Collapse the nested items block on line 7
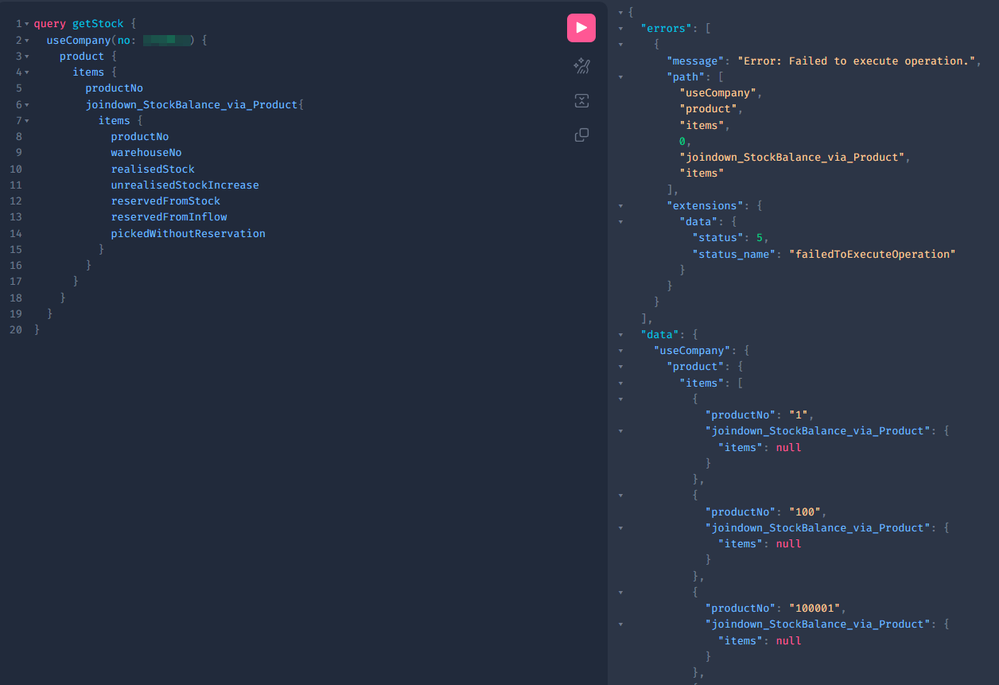This screenshot has width=999, height=685. click(27, 121)
